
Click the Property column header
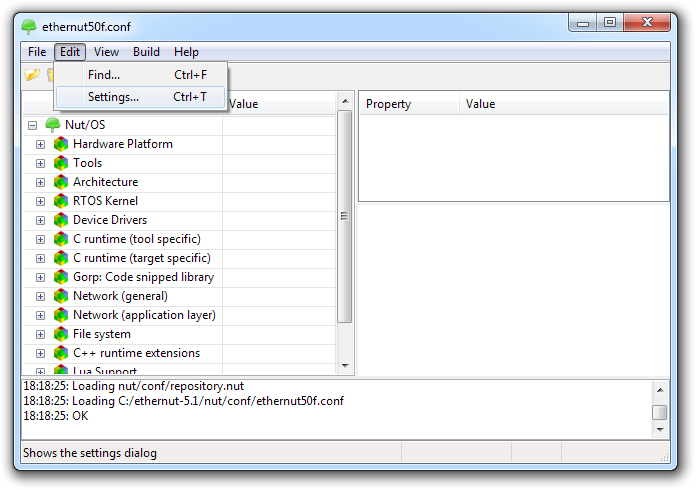[409, 104]
